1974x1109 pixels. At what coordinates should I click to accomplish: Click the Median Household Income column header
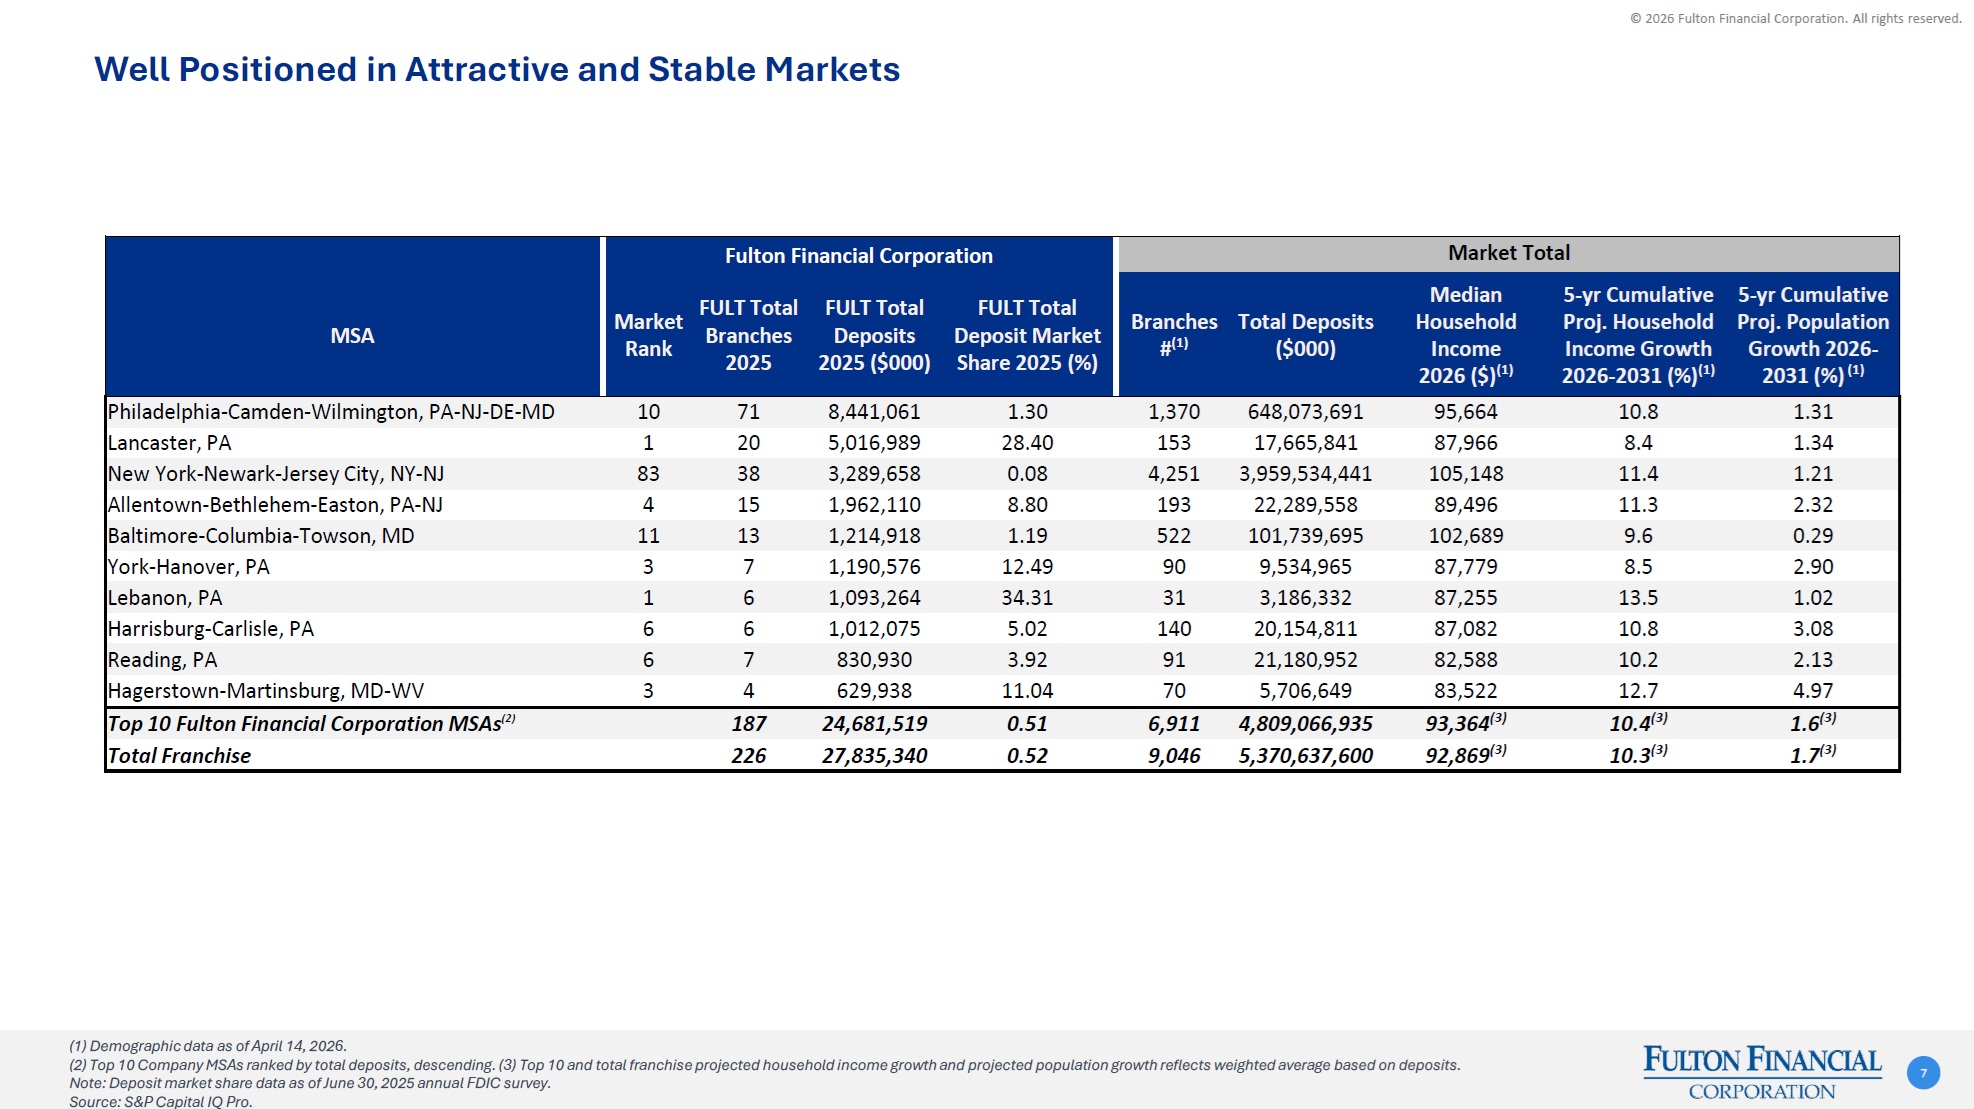(1465, 335)
